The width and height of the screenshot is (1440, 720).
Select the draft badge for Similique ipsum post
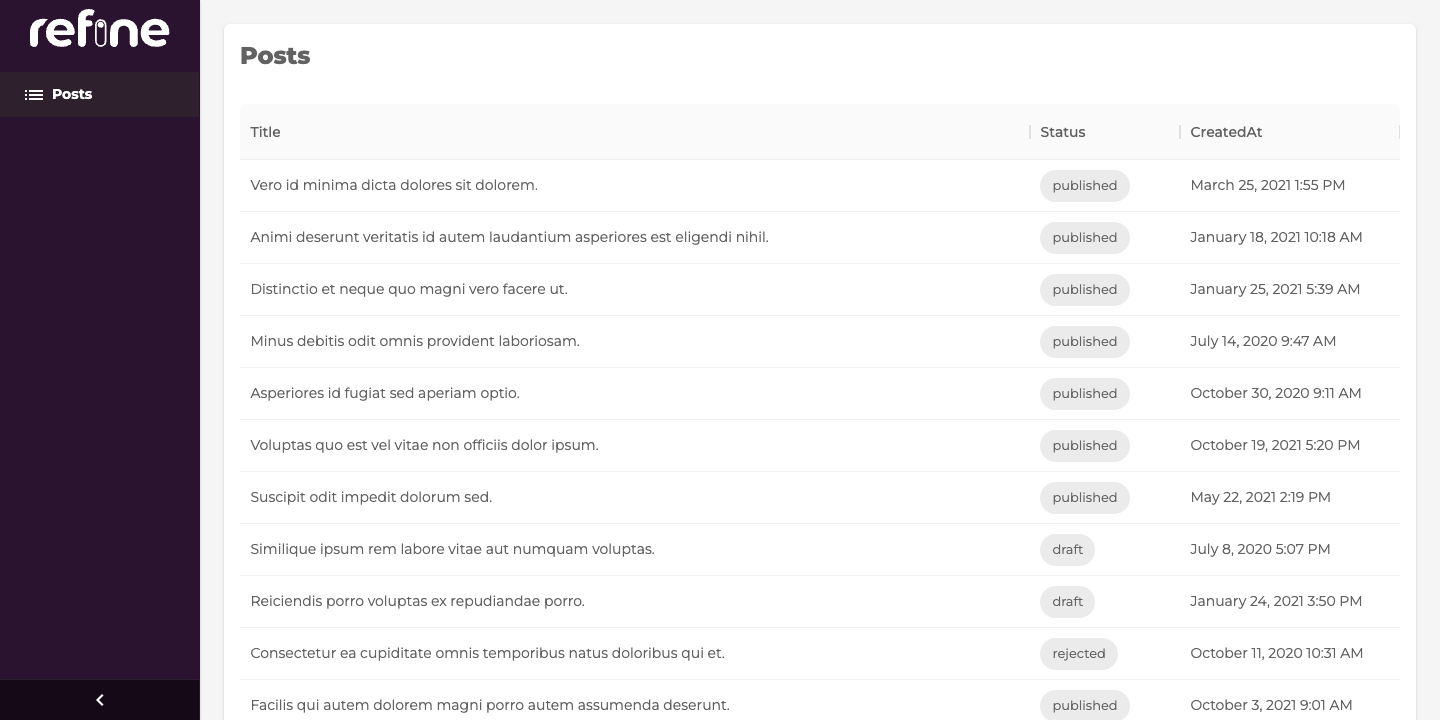[1067, 550]
